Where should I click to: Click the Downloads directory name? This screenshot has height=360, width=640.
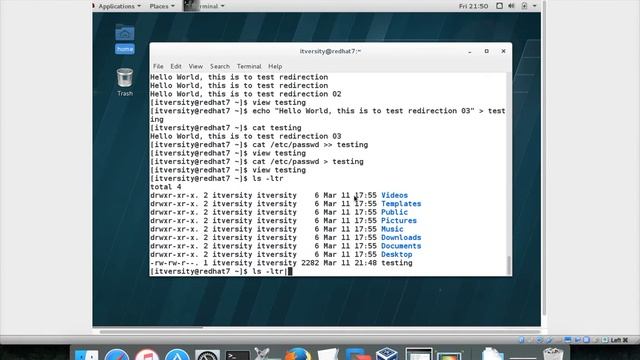(x=401, y=238)
